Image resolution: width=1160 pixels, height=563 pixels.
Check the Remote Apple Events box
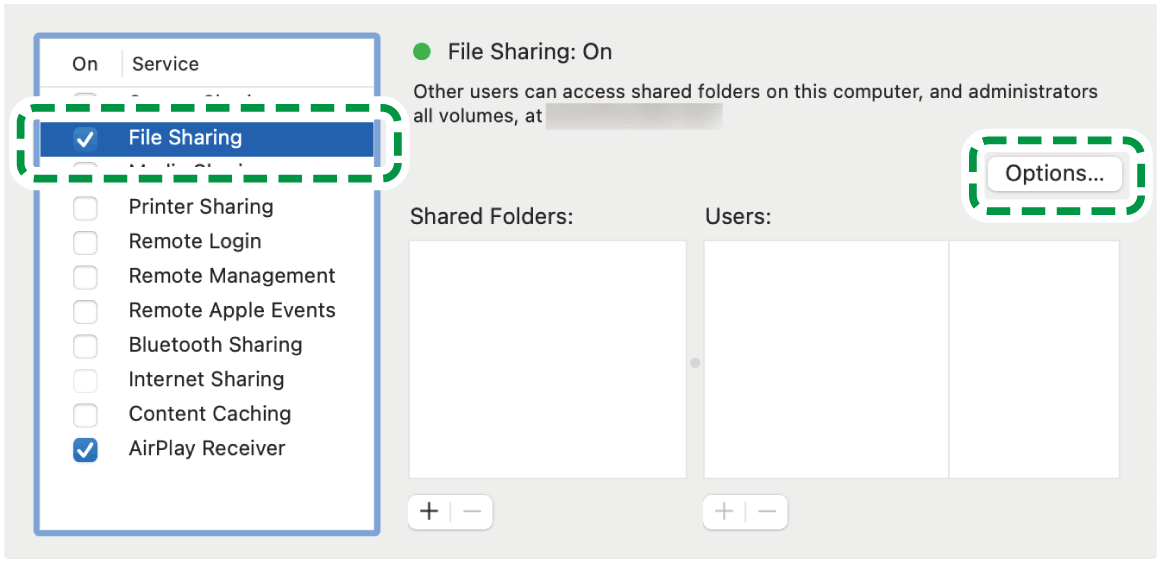point(86,311)
